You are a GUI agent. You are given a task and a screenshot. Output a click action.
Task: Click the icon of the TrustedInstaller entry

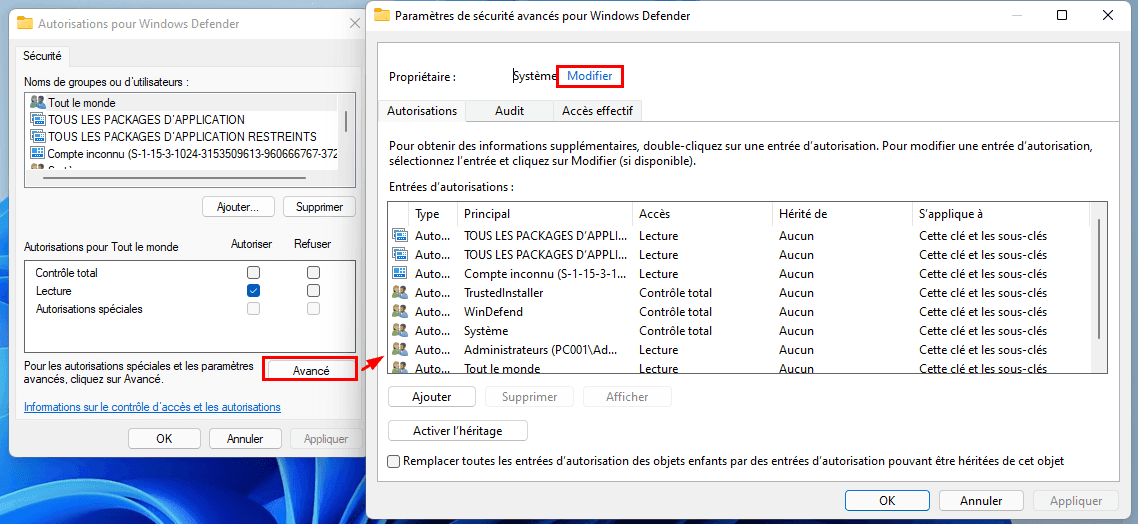(x=399, y=292)
